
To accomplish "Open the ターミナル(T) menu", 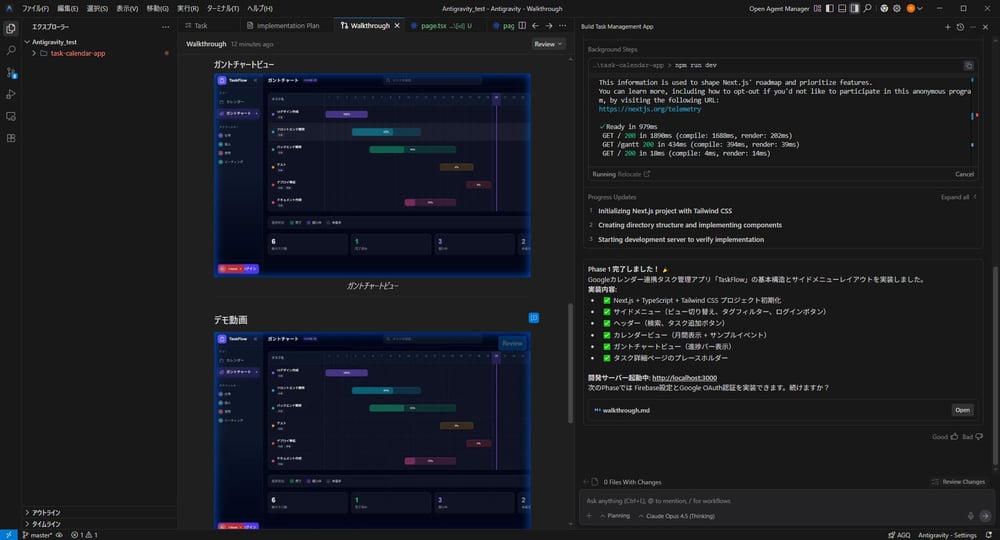I will tap(223, 8).
